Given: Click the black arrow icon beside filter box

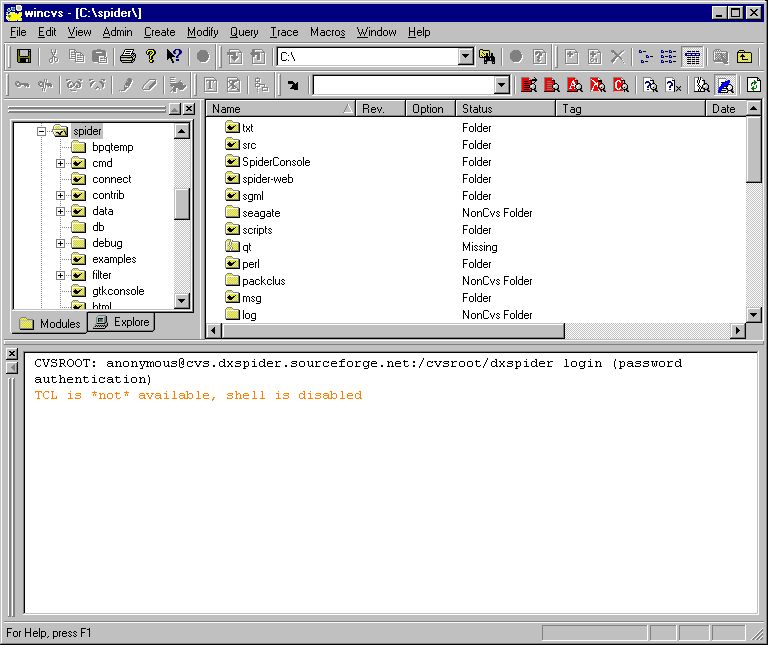Looking at the screenshot, I should click(293, 85).
